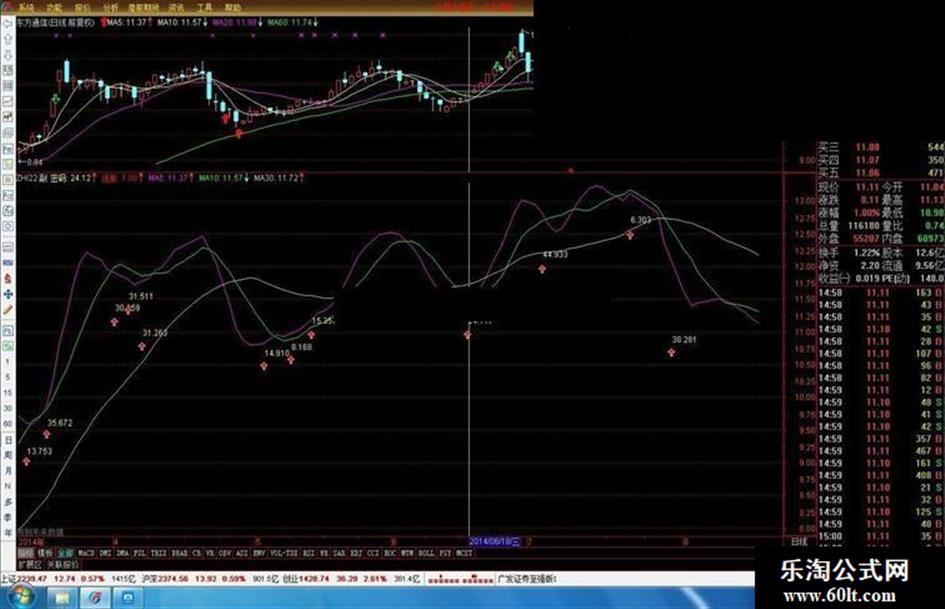Click the line chart icon in sidebar
The width and height of the screenshot is (945, 609).
click(x=8, y=102)
